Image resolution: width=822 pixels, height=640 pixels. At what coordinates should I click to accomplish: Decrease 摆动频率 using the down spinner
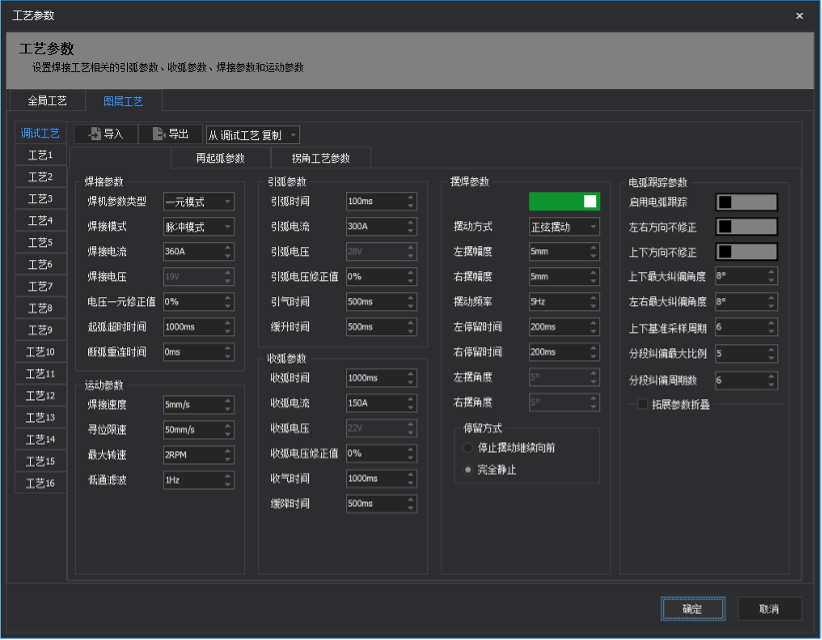[593, 305]
